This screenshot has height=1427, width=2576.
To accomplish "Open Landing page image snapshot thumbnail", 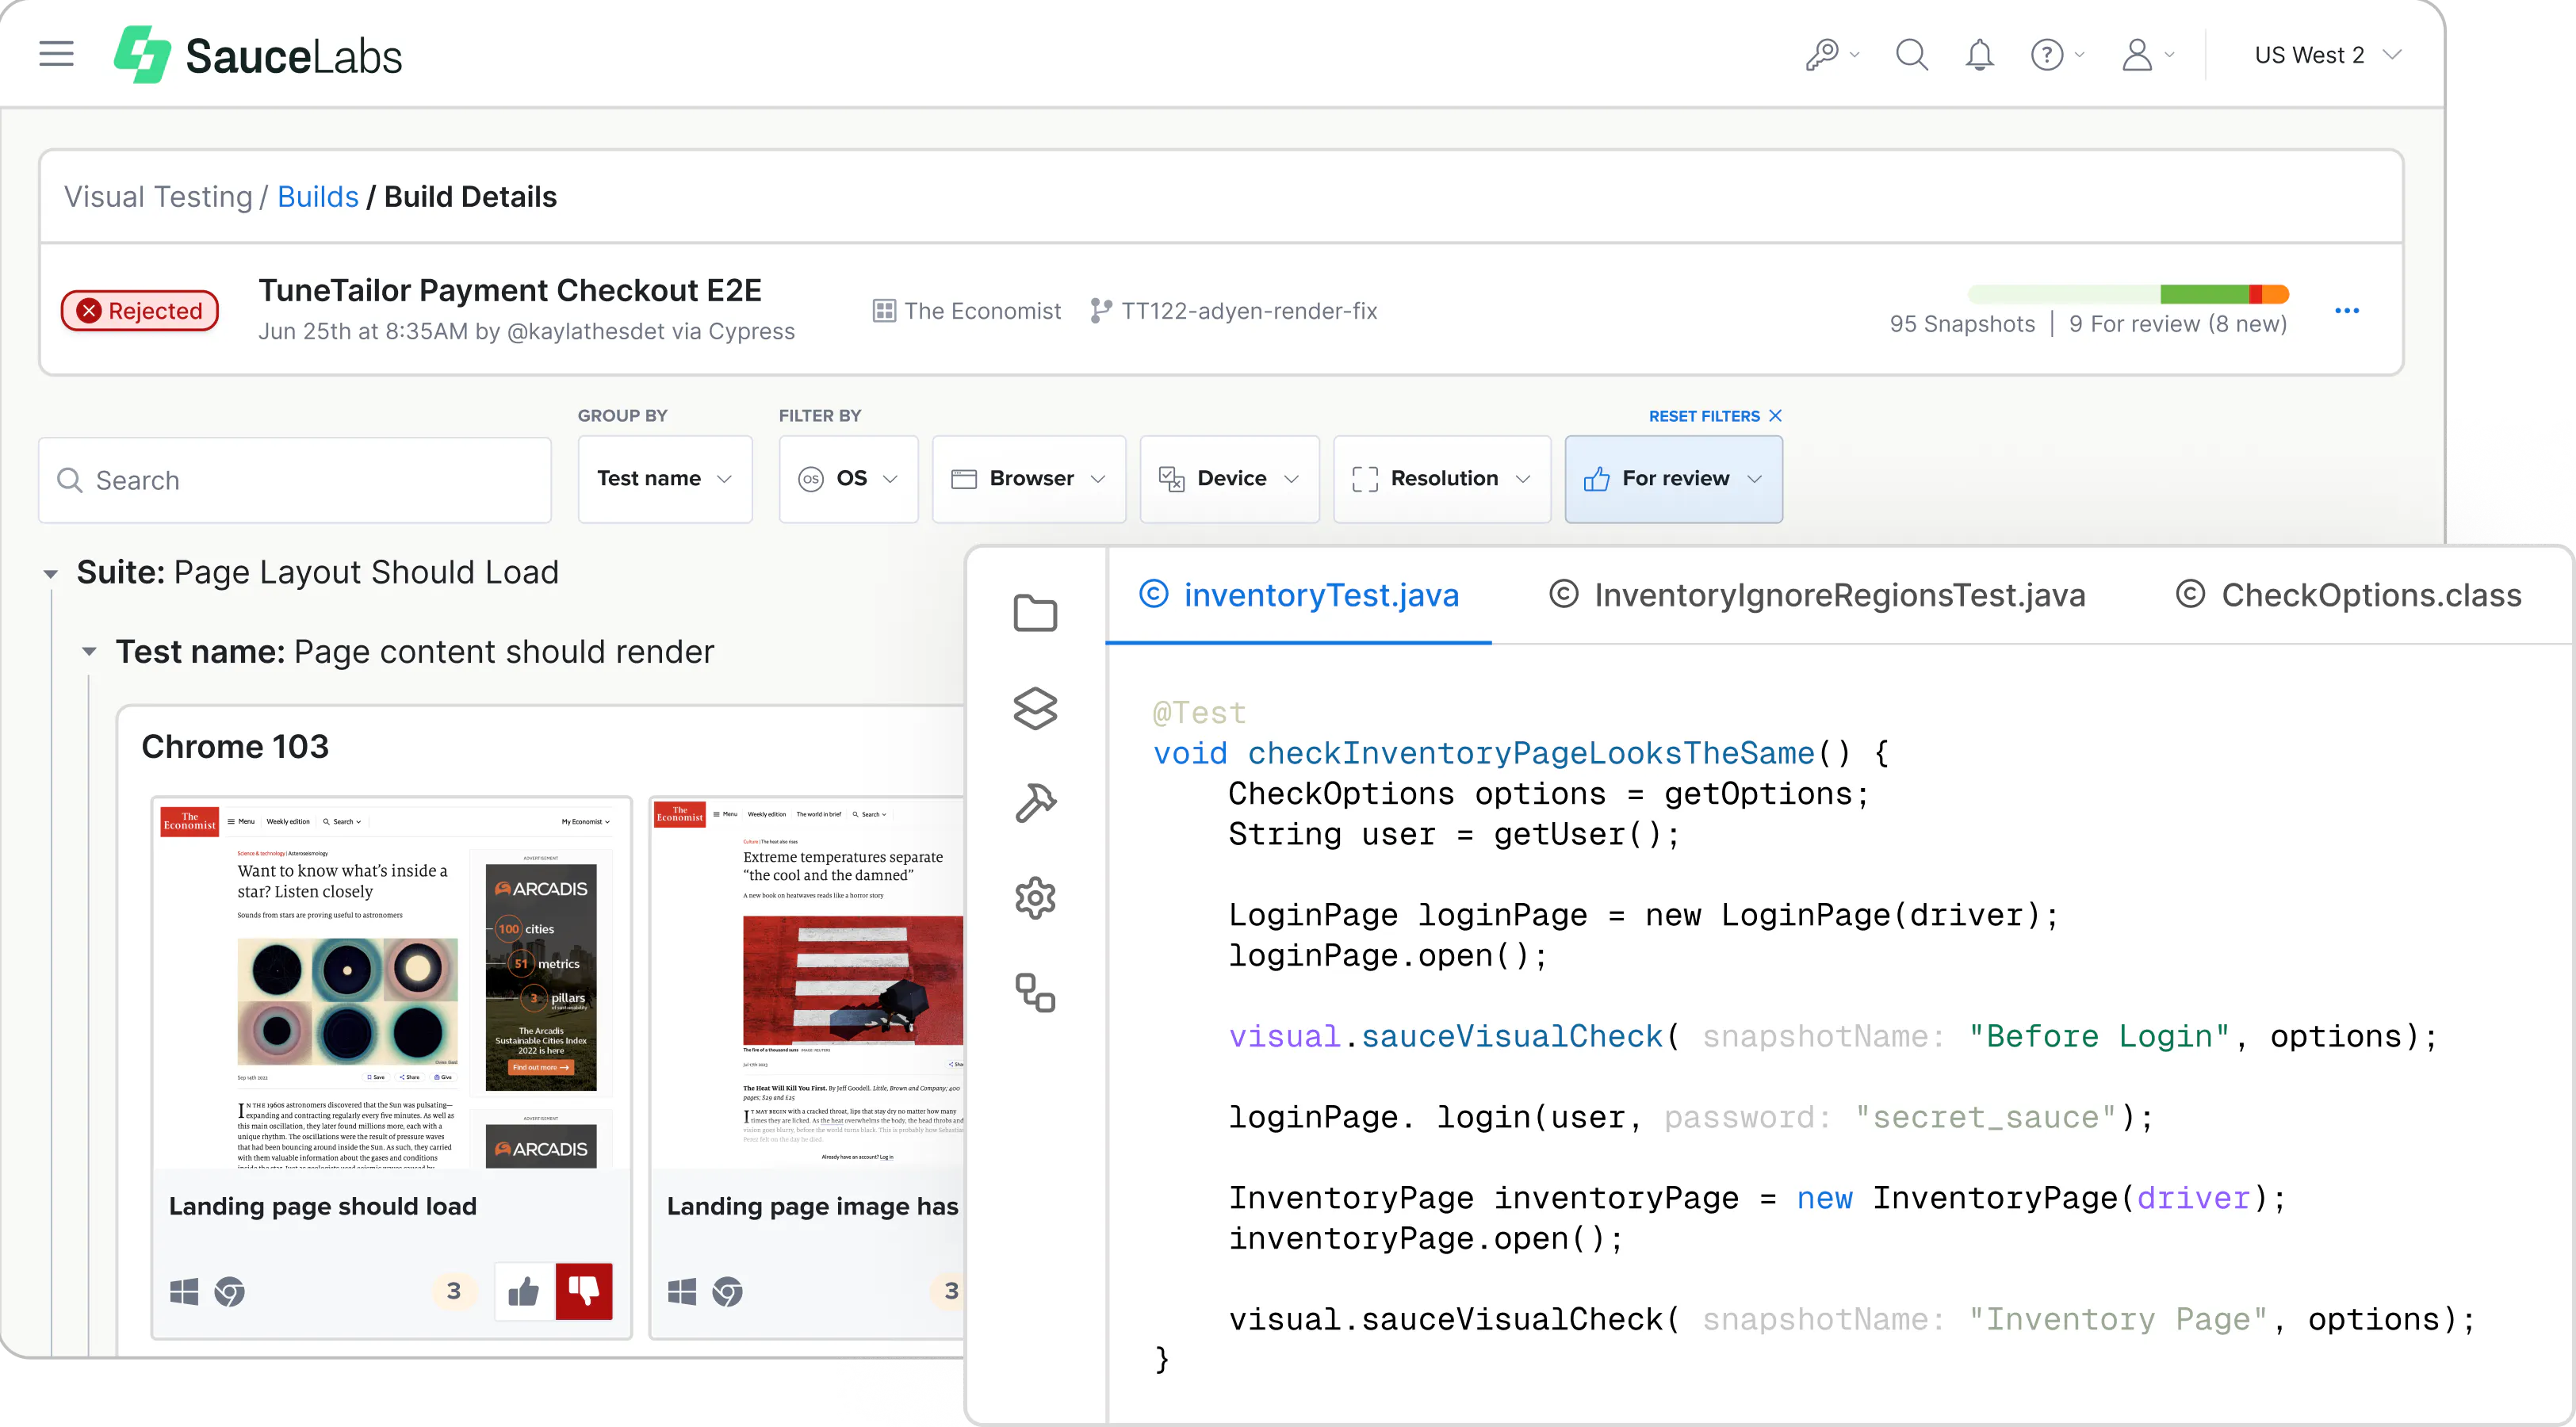I will [808, 983].
